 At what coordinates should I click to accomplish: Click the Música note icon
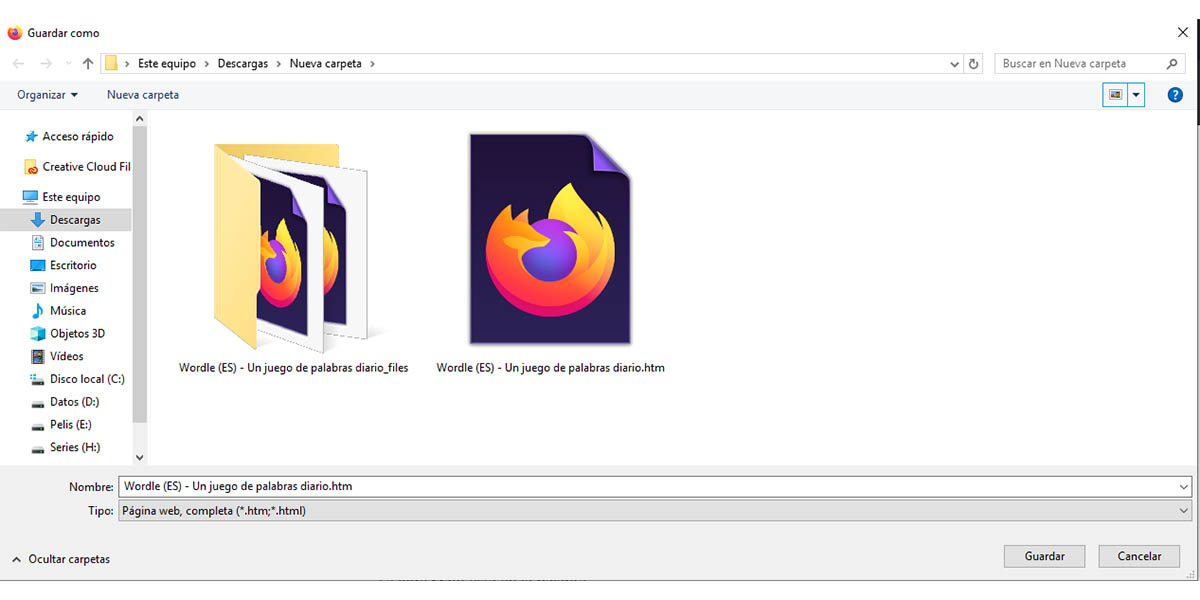tap(38, 311)
